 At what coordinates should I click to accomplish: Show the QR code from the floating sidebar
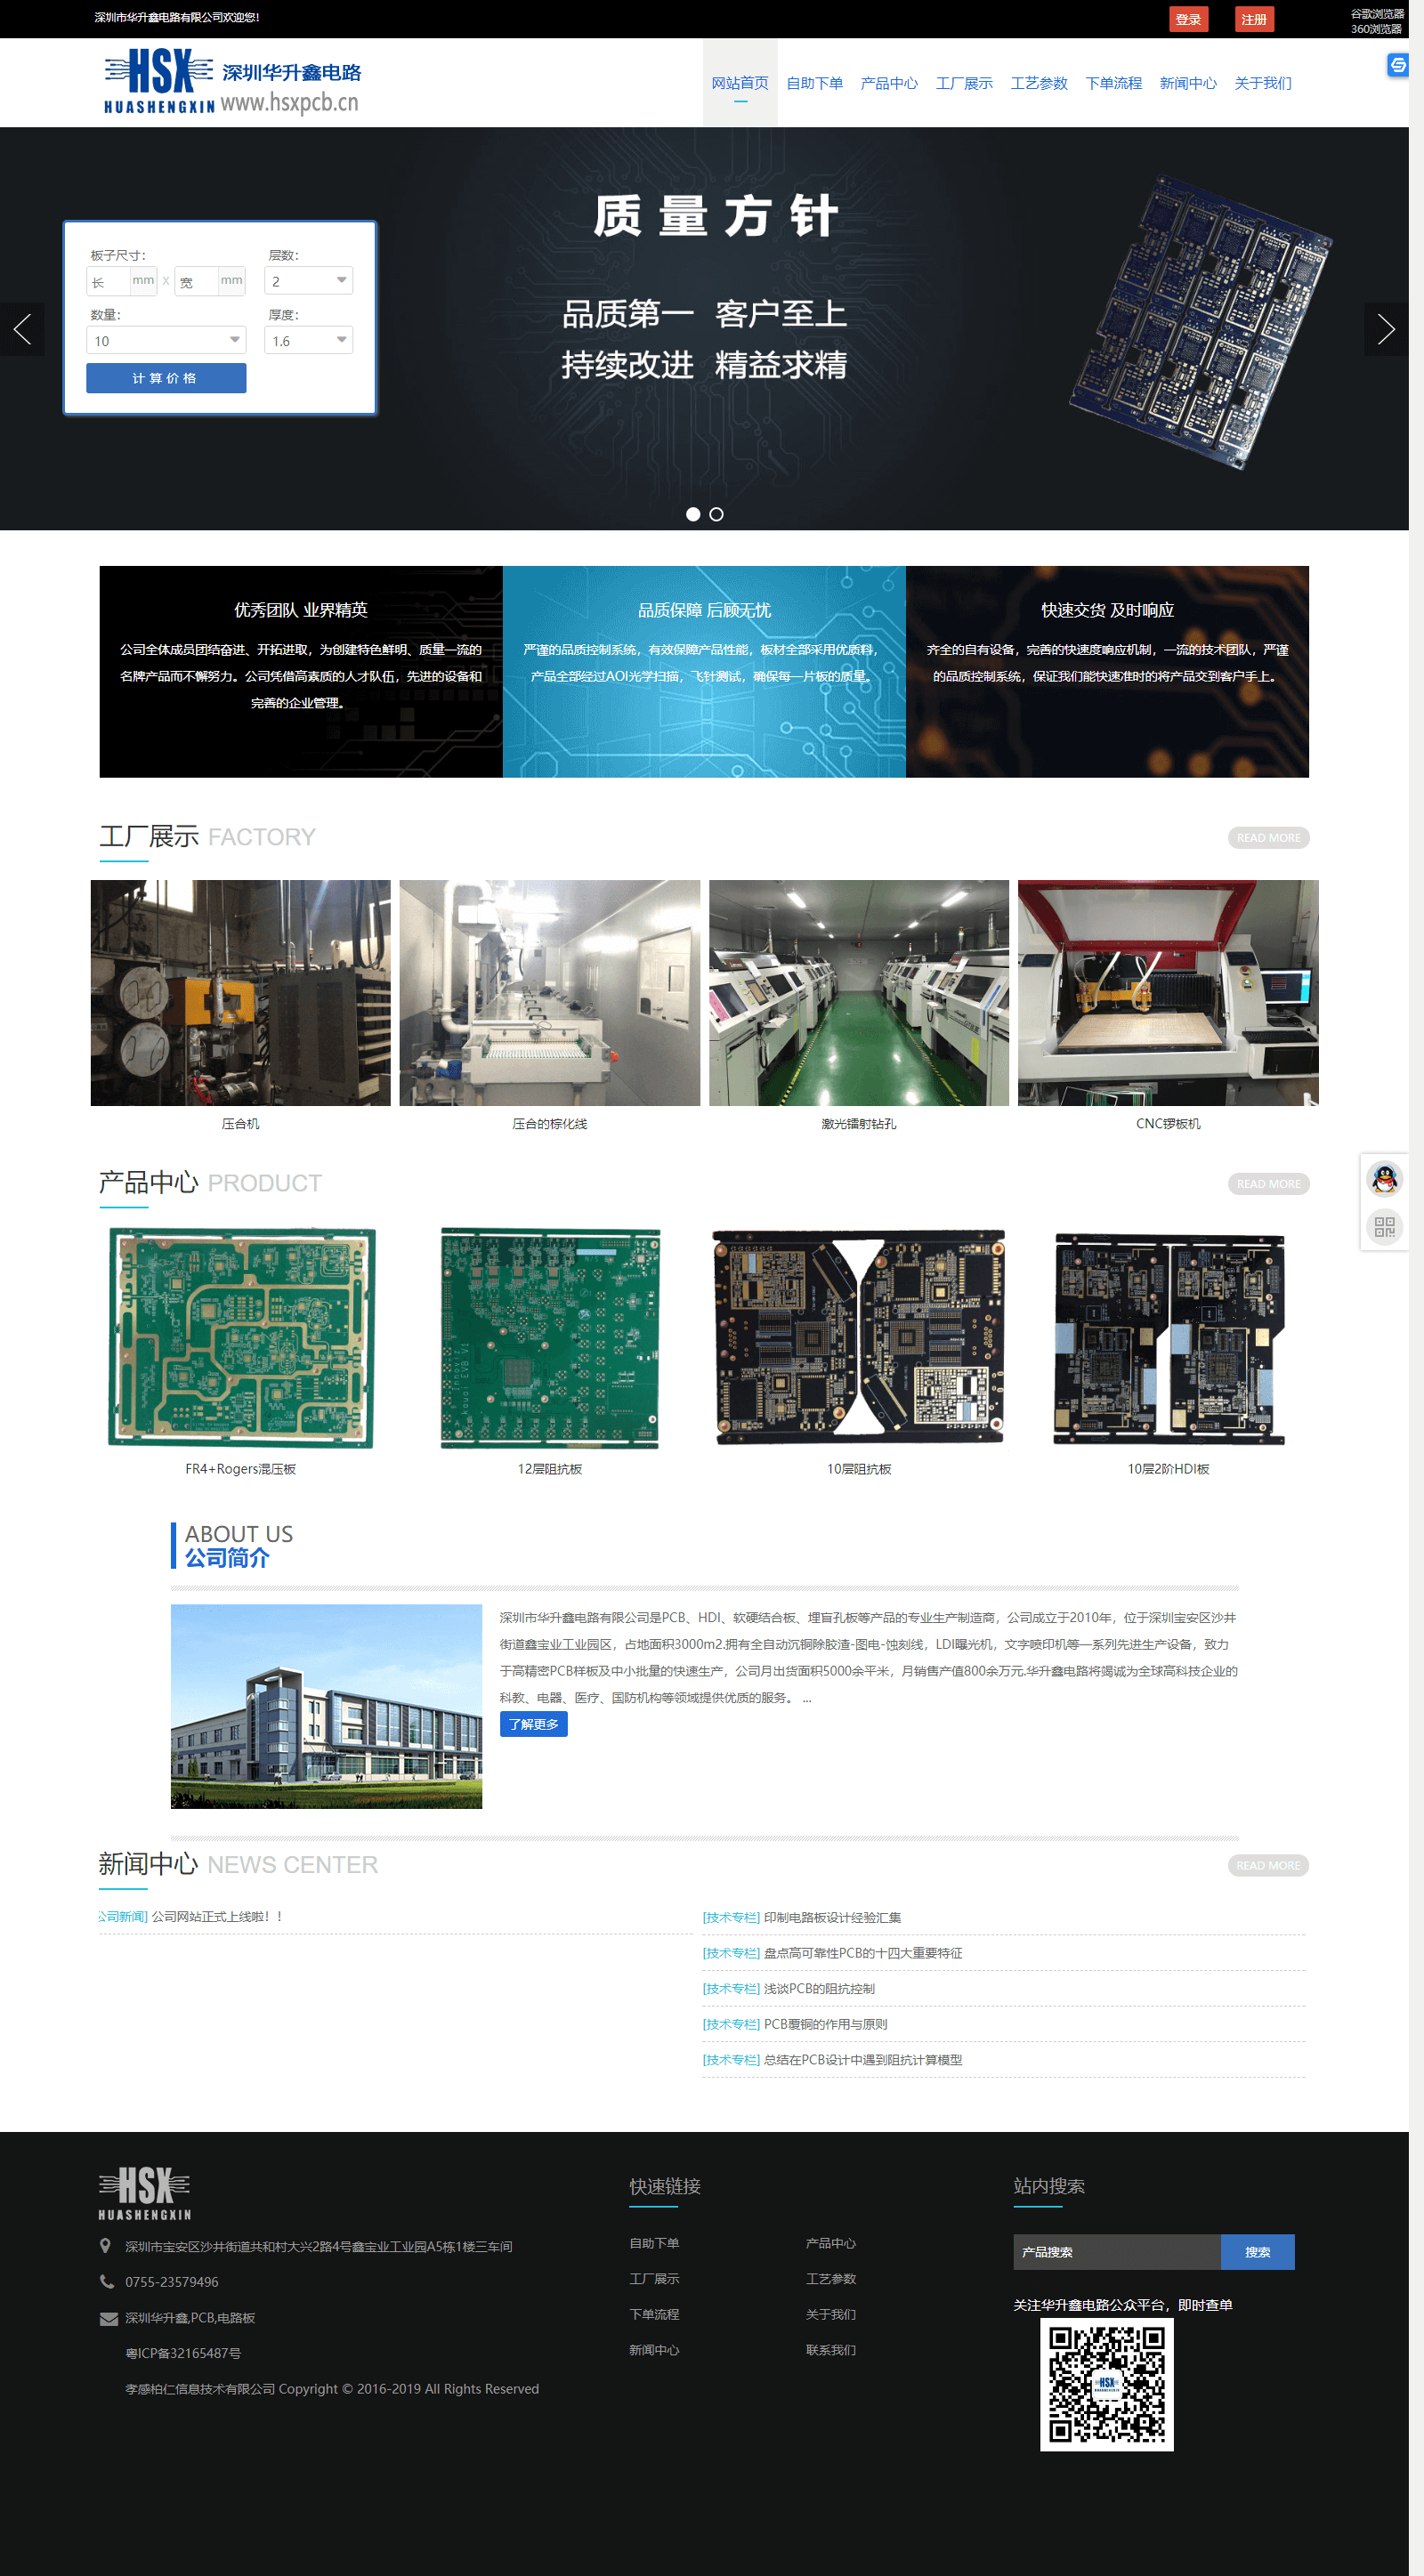(x=1385, y=1227)
